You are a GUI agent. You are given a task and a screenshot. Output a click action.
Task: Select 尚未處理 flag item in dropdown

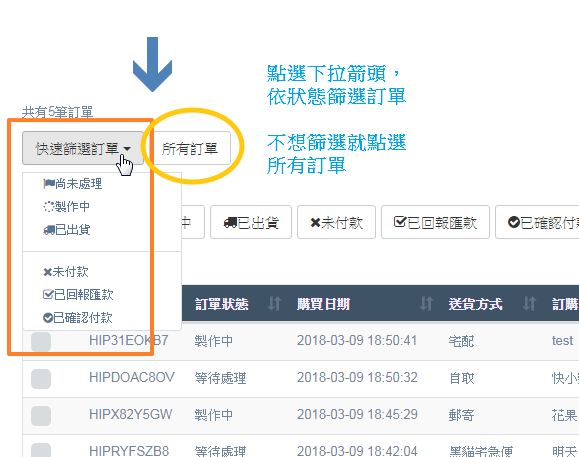tap(72, 183)
